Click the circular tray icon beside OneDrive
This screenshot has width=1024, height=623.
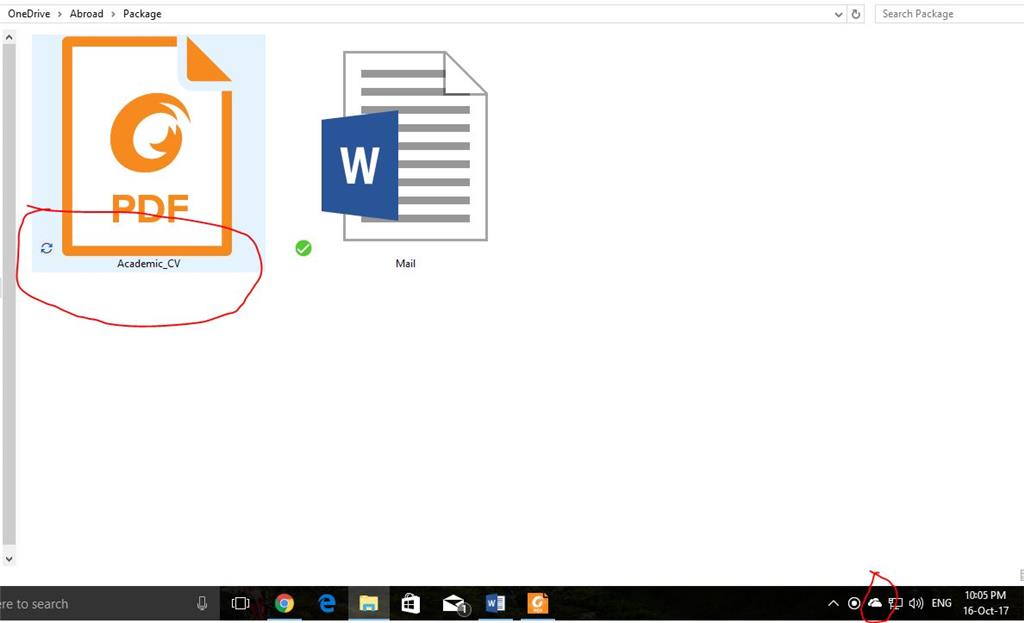854,603
